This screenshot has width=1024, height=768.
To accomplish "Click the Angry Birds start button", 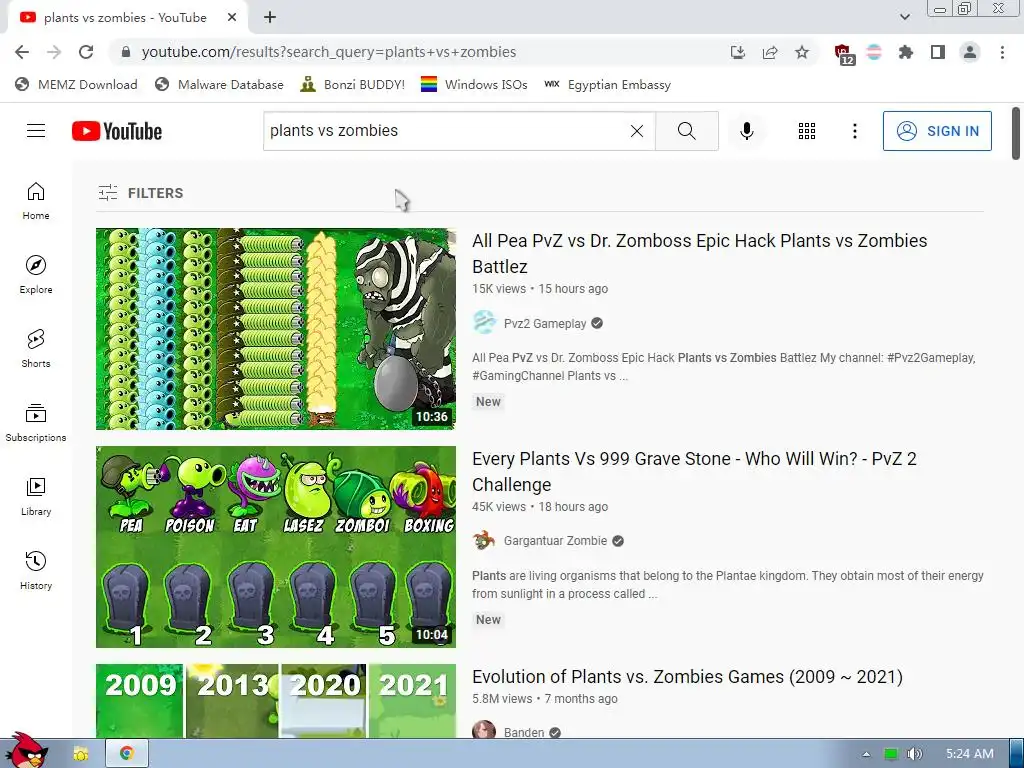I will pos(25,751).
